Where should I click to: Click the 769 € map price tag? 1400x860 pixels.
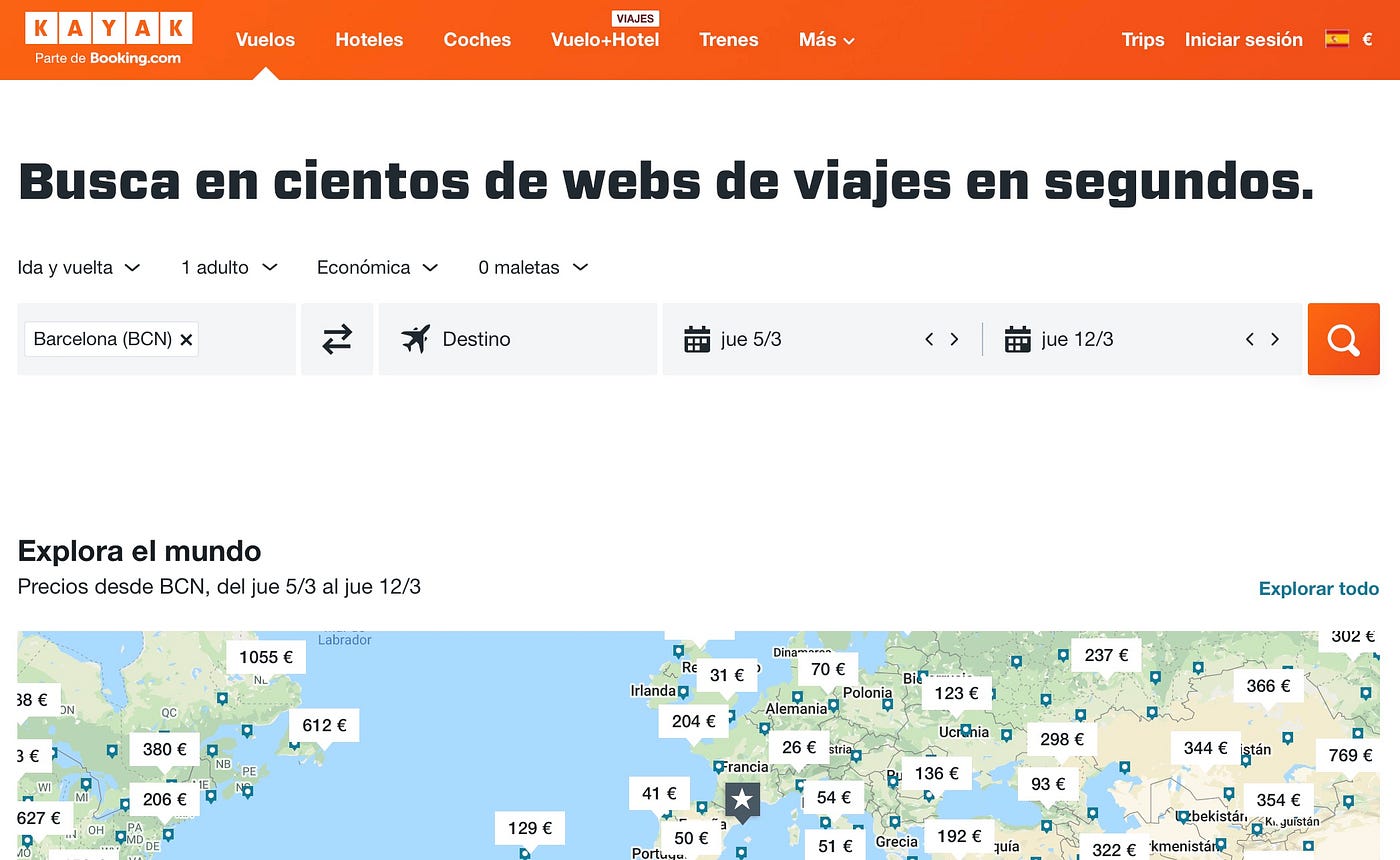[x=1350, y=755]
